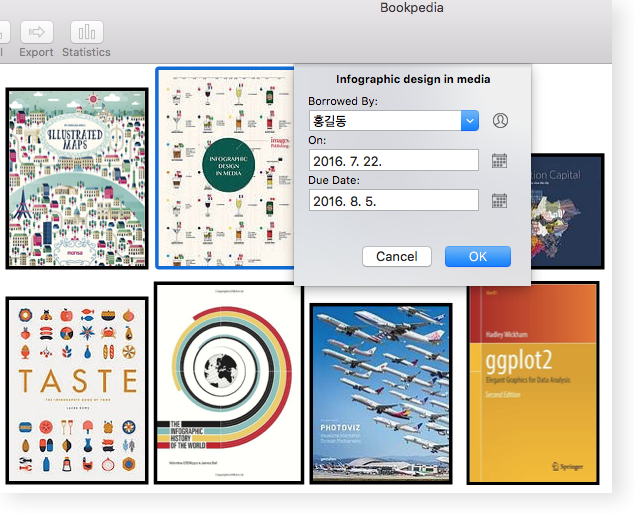Click the Due Date: label

tap(334, 180)
